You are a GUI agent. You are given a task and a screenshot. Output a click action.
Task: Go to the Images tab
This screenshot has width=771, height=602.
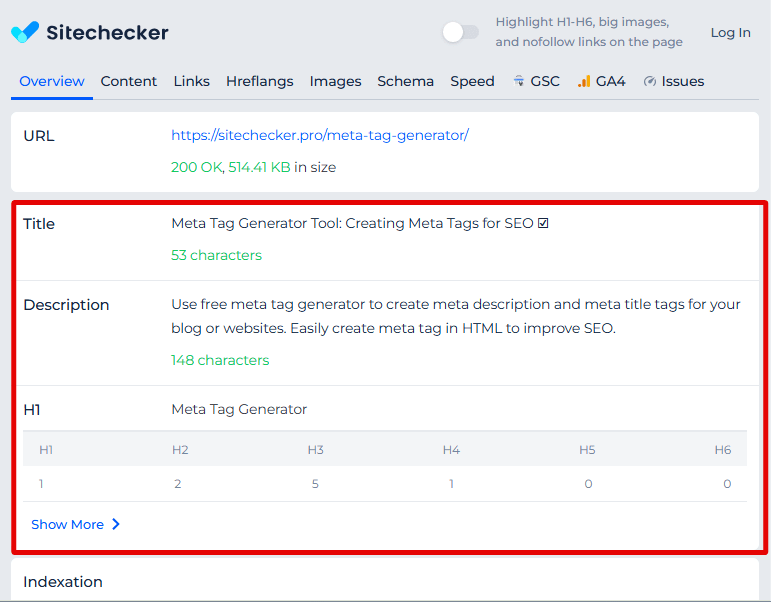coord(335,81)
